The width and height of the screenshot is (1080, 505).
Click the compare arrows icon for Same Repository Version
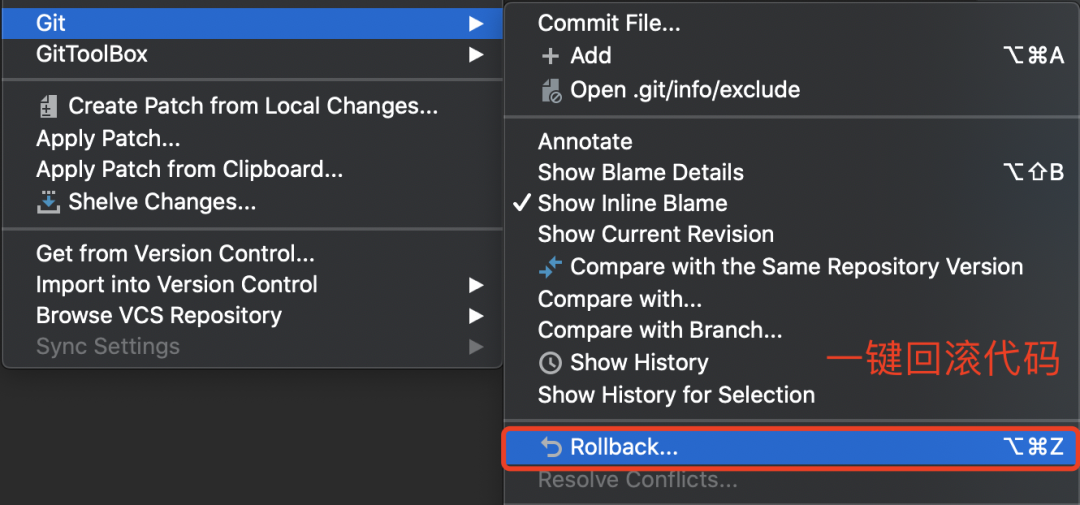(x=550, y=267)
